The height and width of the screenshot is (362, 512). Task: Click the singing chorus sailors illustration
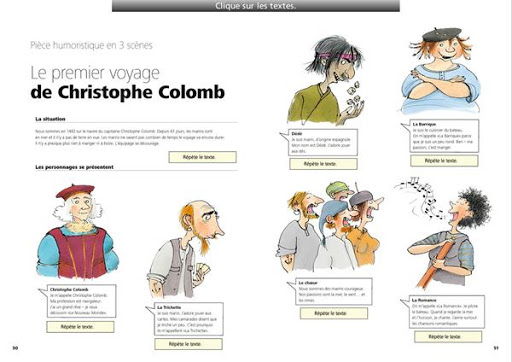(x=330, y=227)
